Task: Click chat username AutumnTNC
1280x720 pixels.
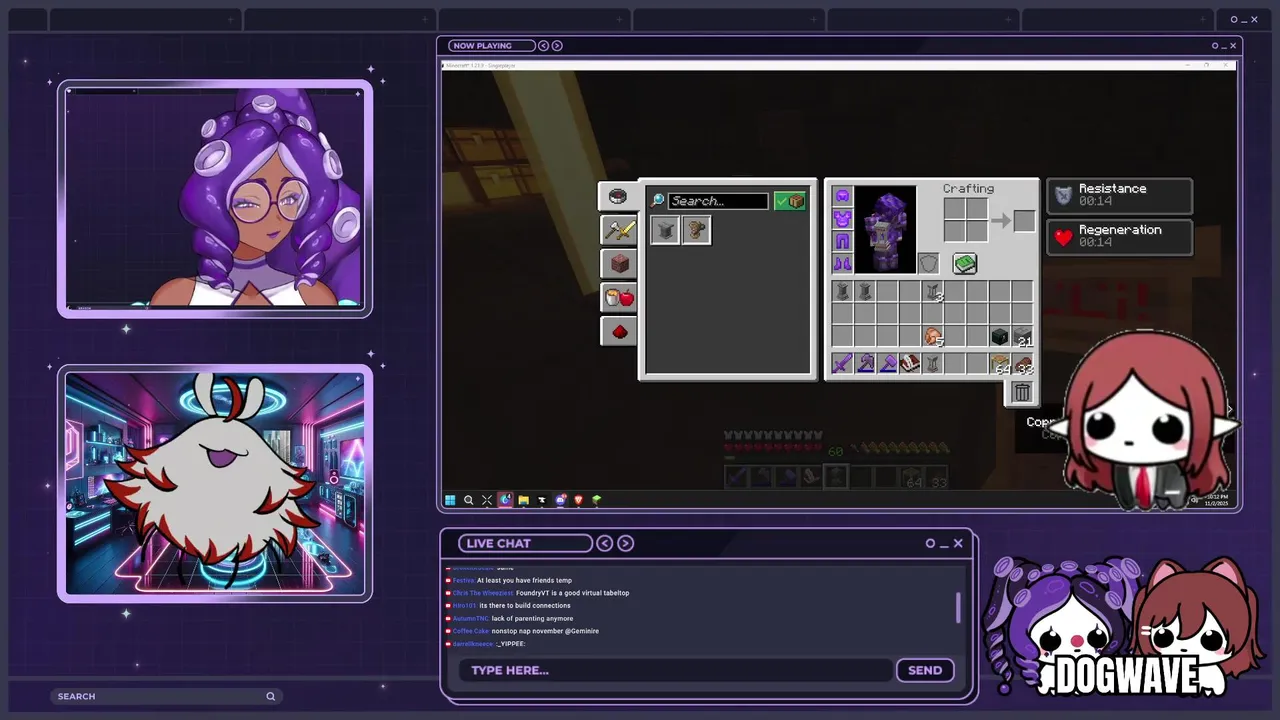Action: click(x=471, y=618)
